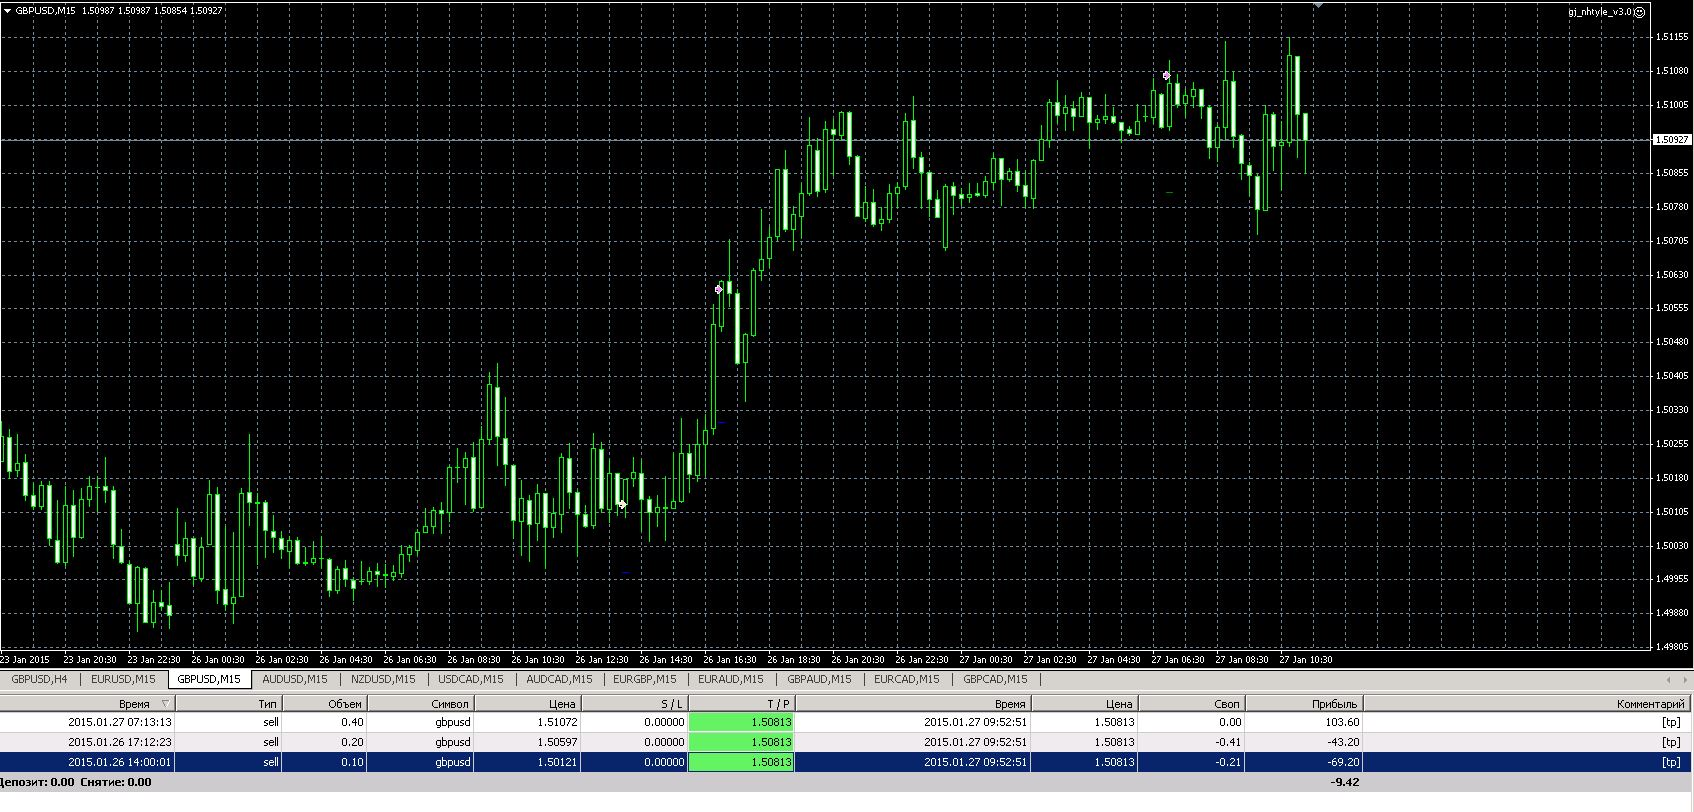Select the active GBPUSD,M15 chart tab
The width and height of the screenshot is (1694, 812).
(x=209, y=679)
